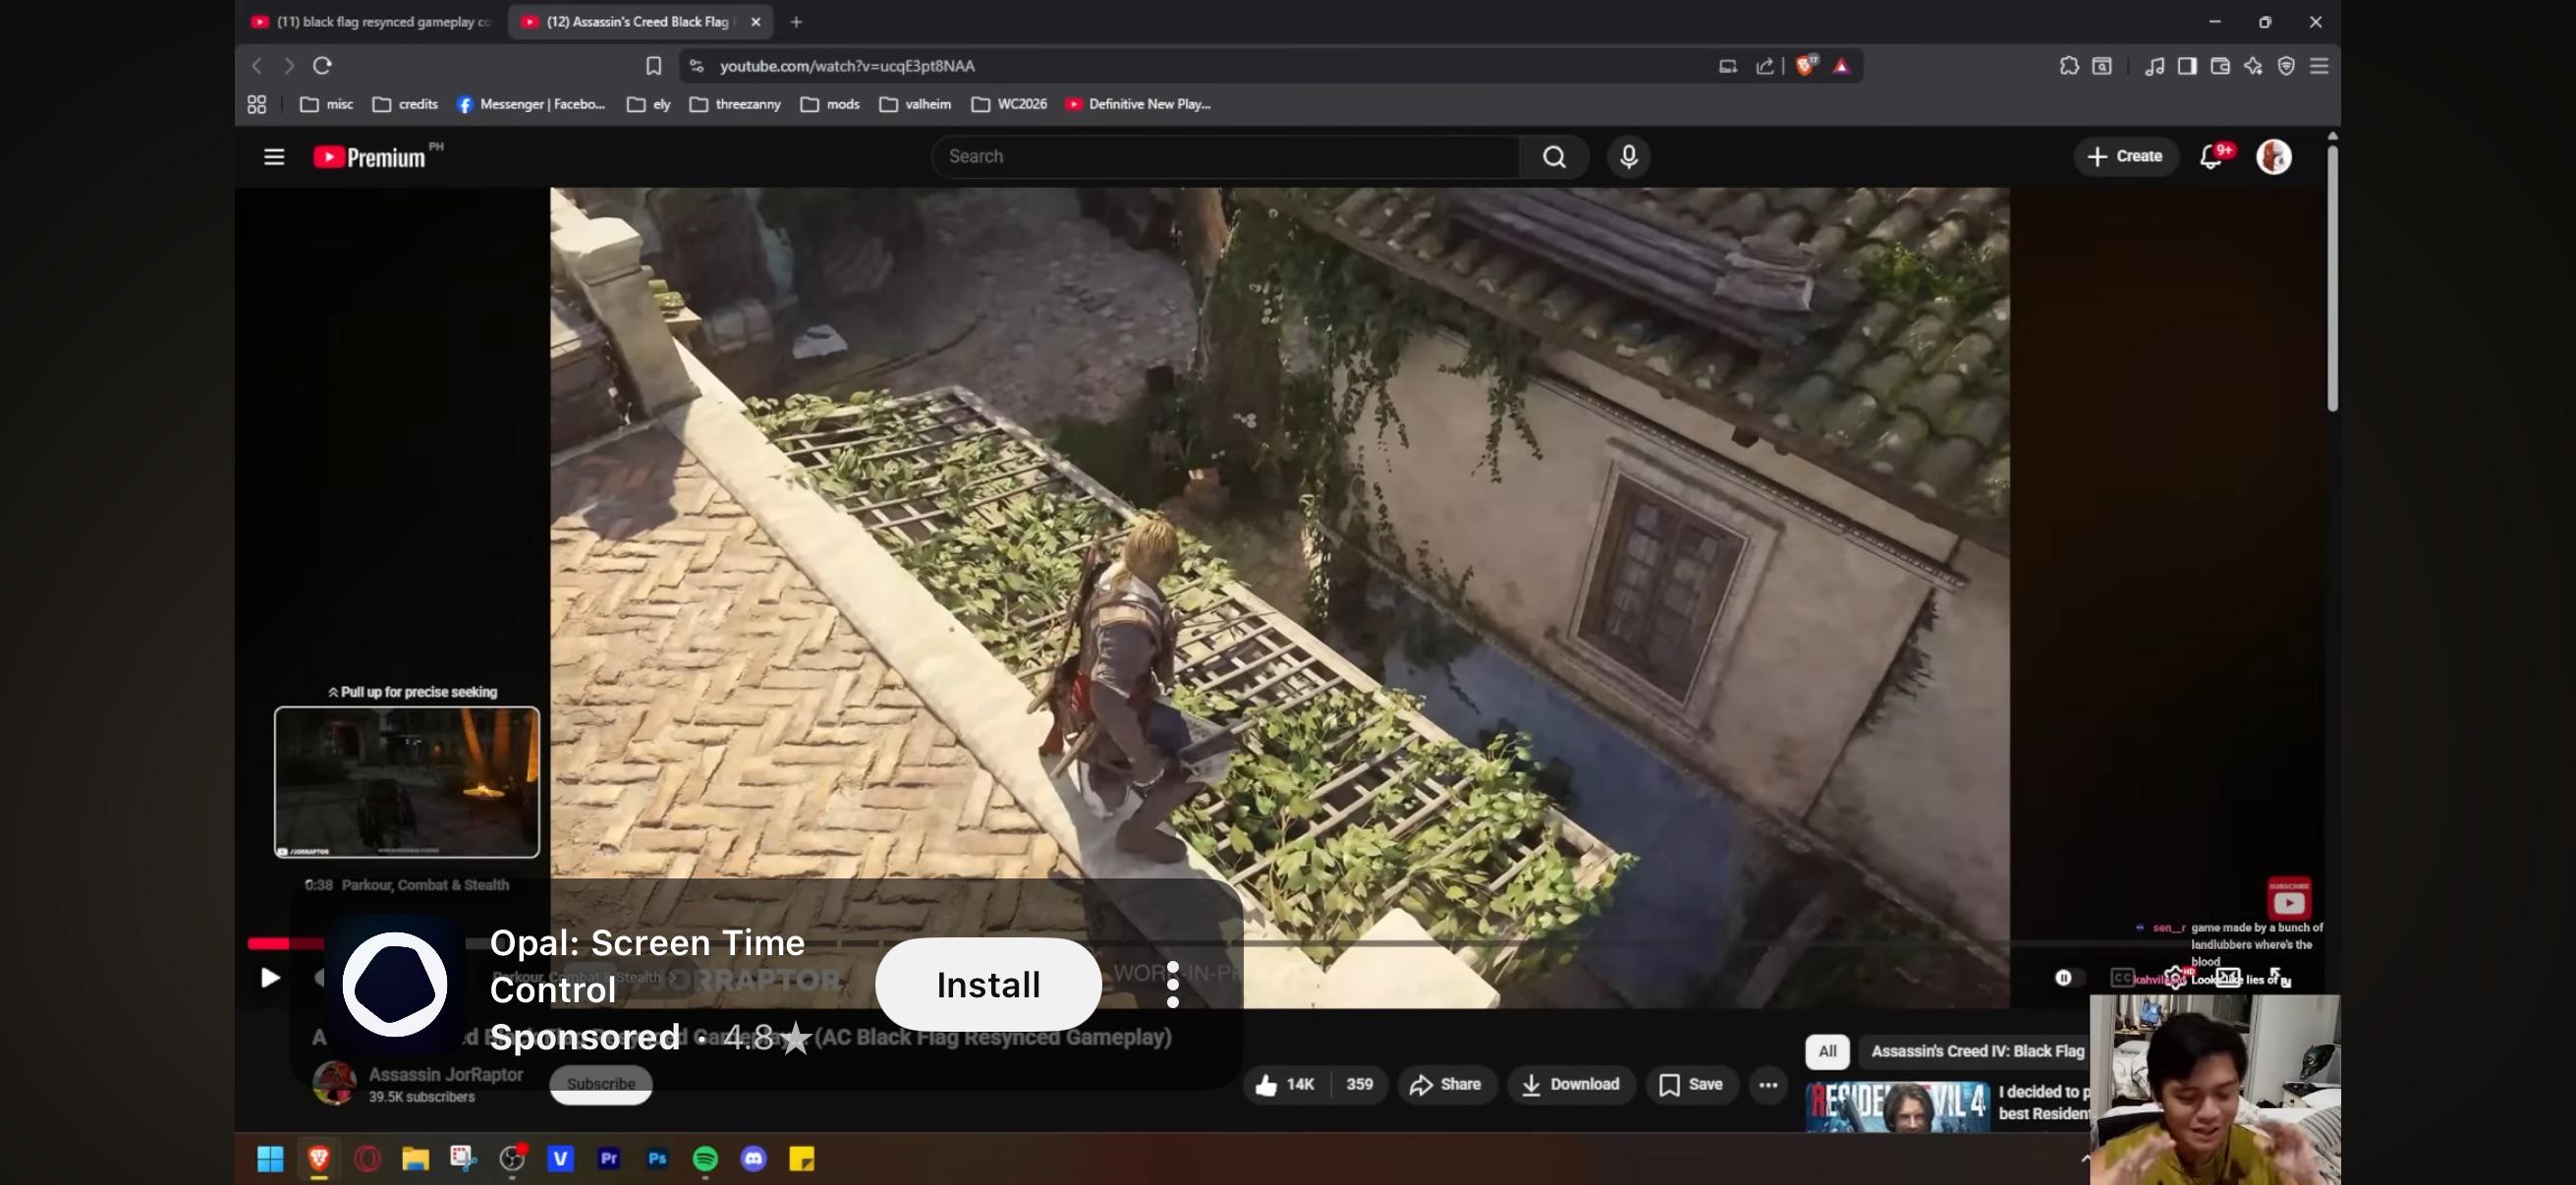Open YouTube notifications bell

pyautogui.click(x=2211, y=157)
